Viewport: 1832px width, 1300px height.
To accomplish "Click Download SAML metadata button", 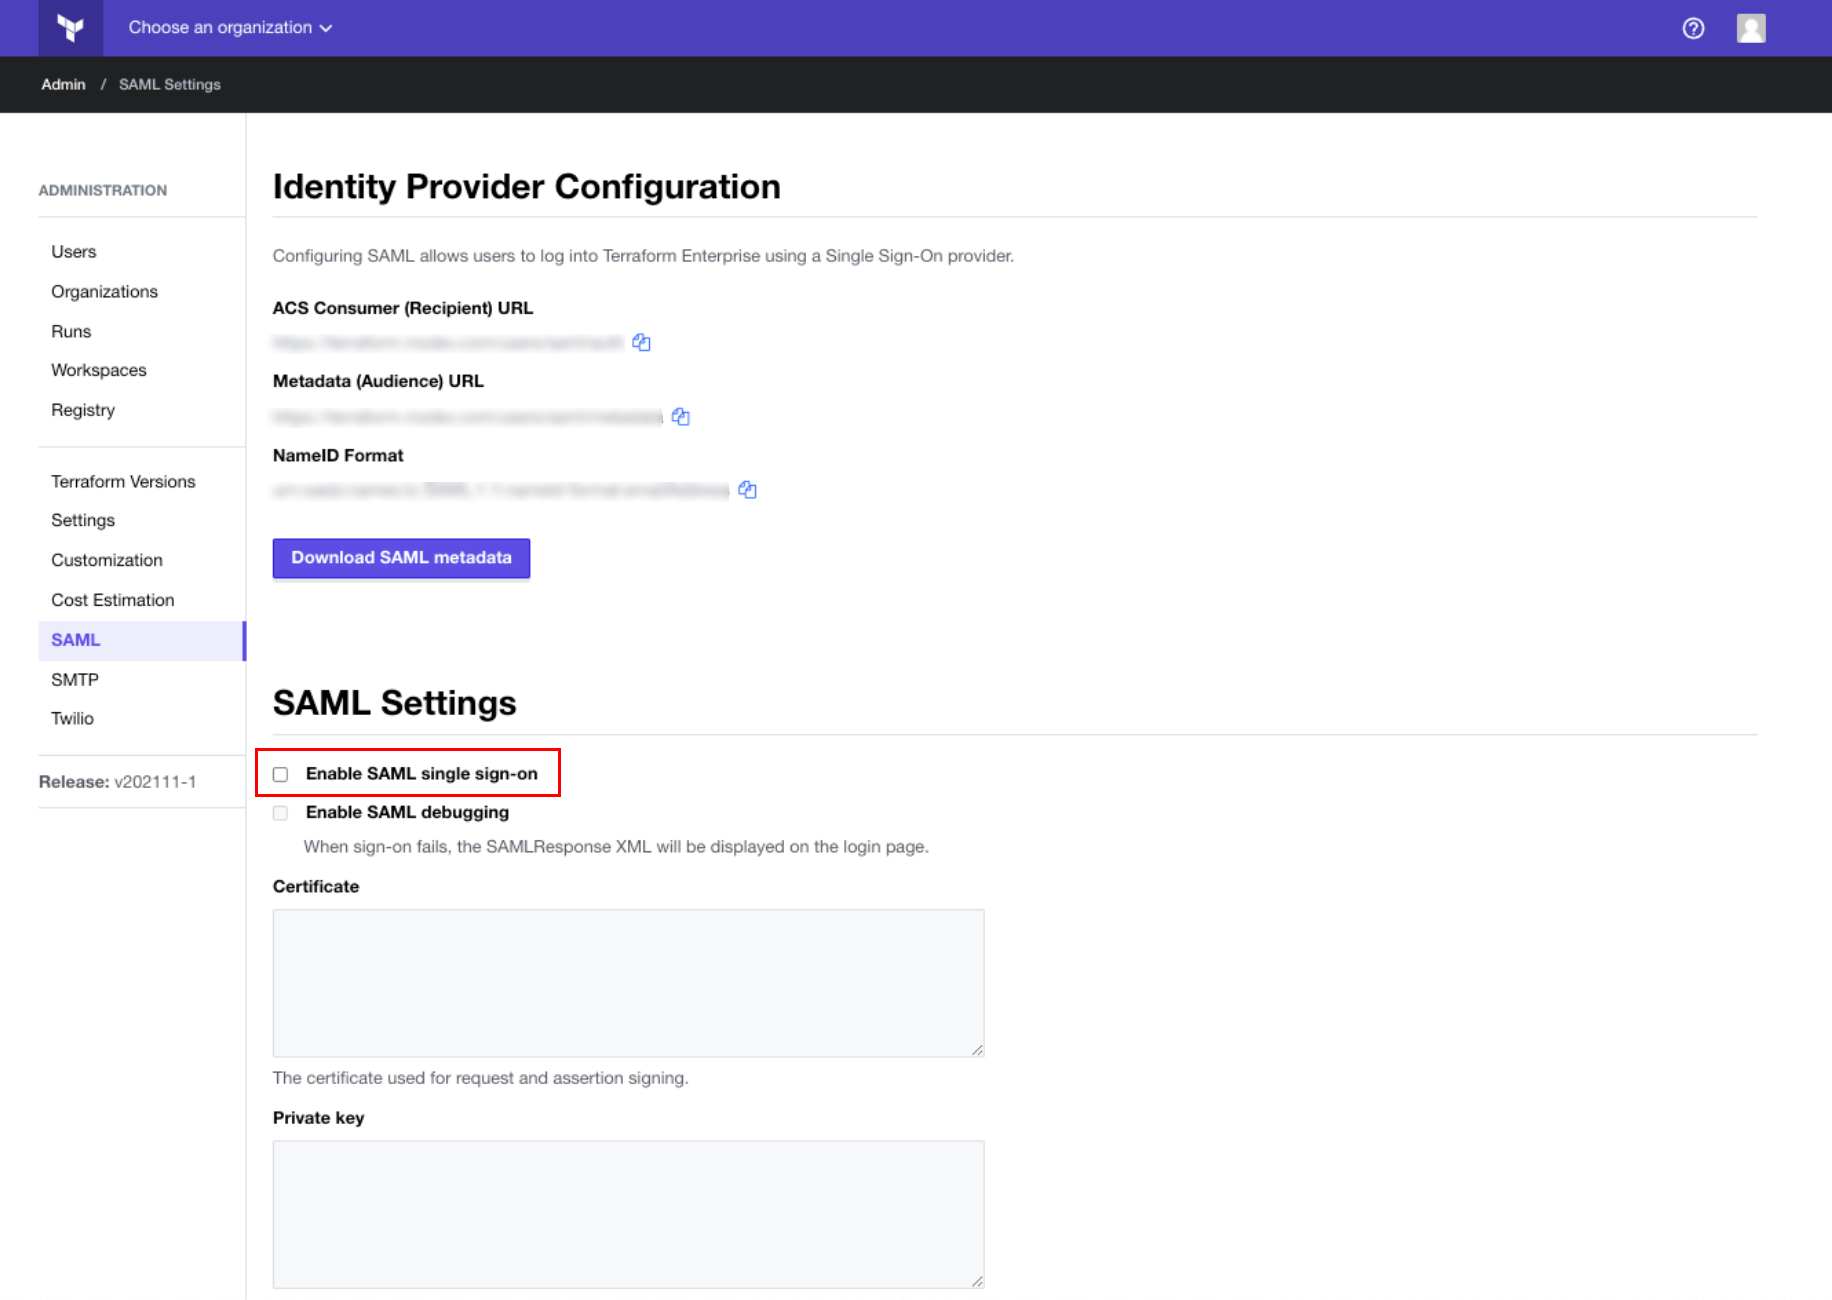I will coord(401,558).
